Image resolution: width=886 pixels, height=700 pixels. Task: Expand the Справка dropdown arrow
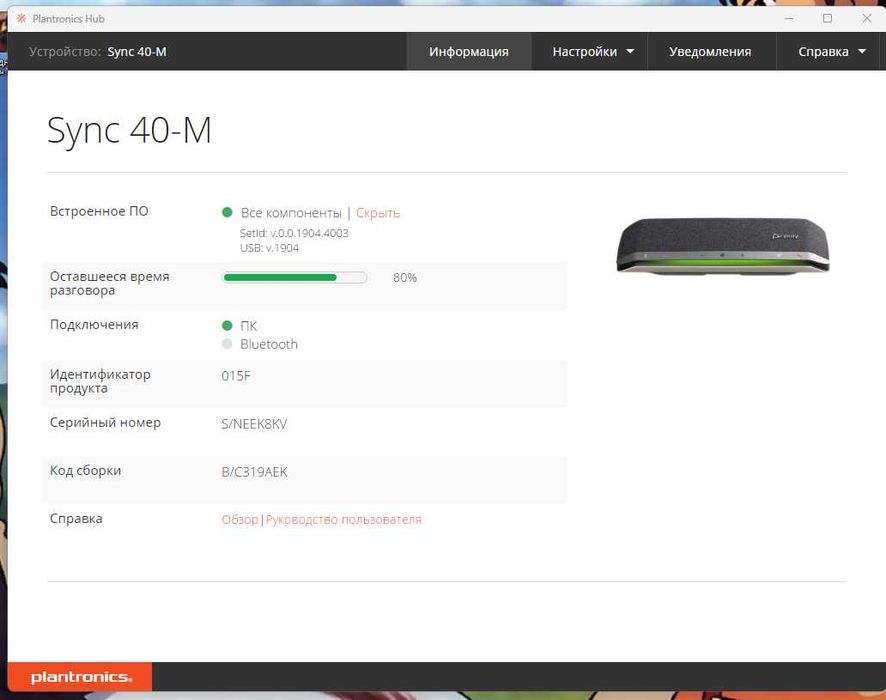tap(862, 51)
